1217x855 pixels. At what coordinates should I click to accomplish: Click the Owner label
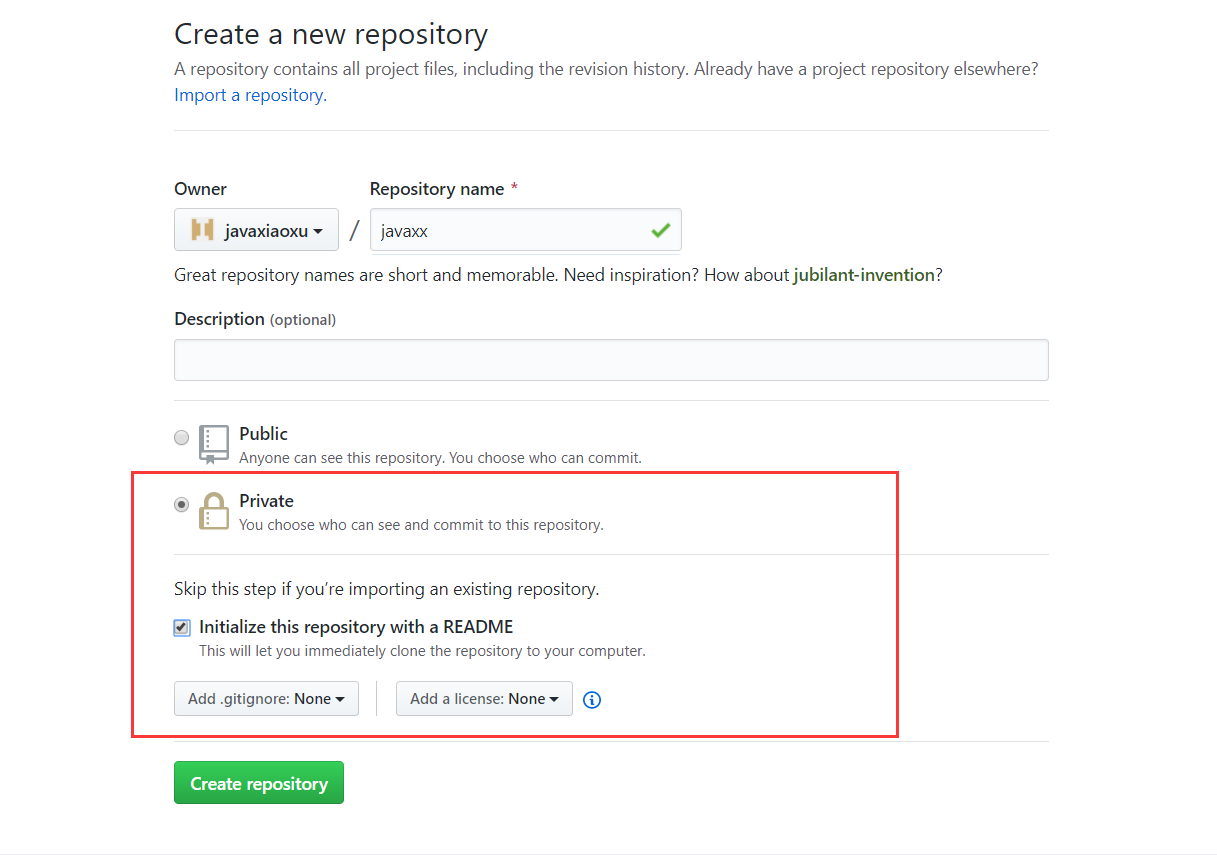coord(200,189)
